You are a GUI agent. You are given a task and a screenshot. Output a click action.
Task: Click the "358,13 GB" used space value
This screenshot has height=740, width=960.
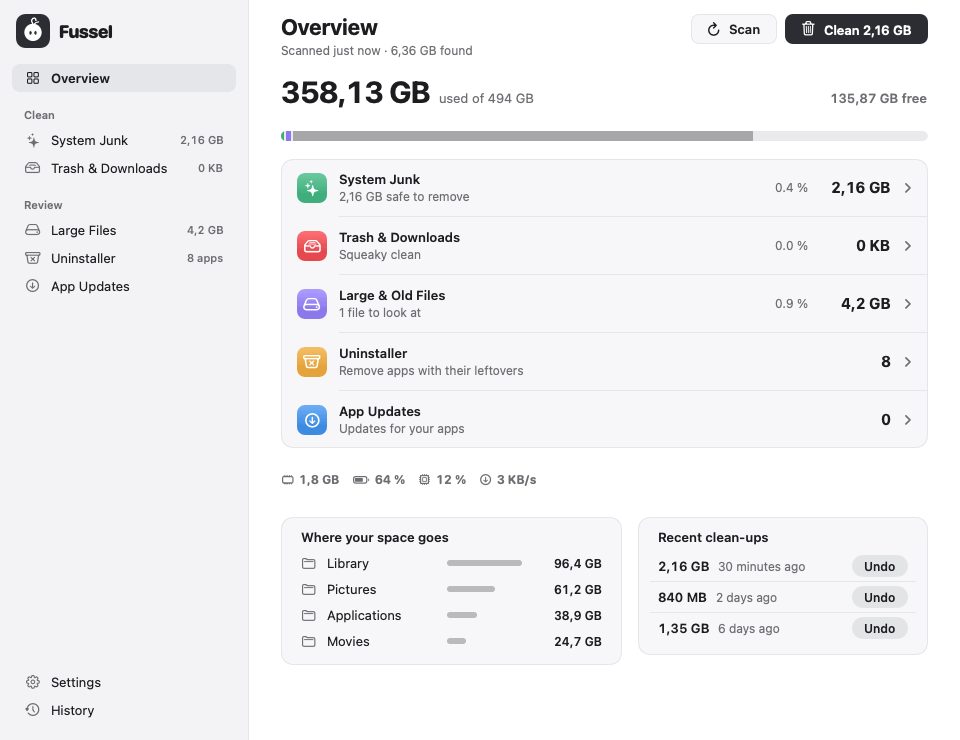click(355, 93)
